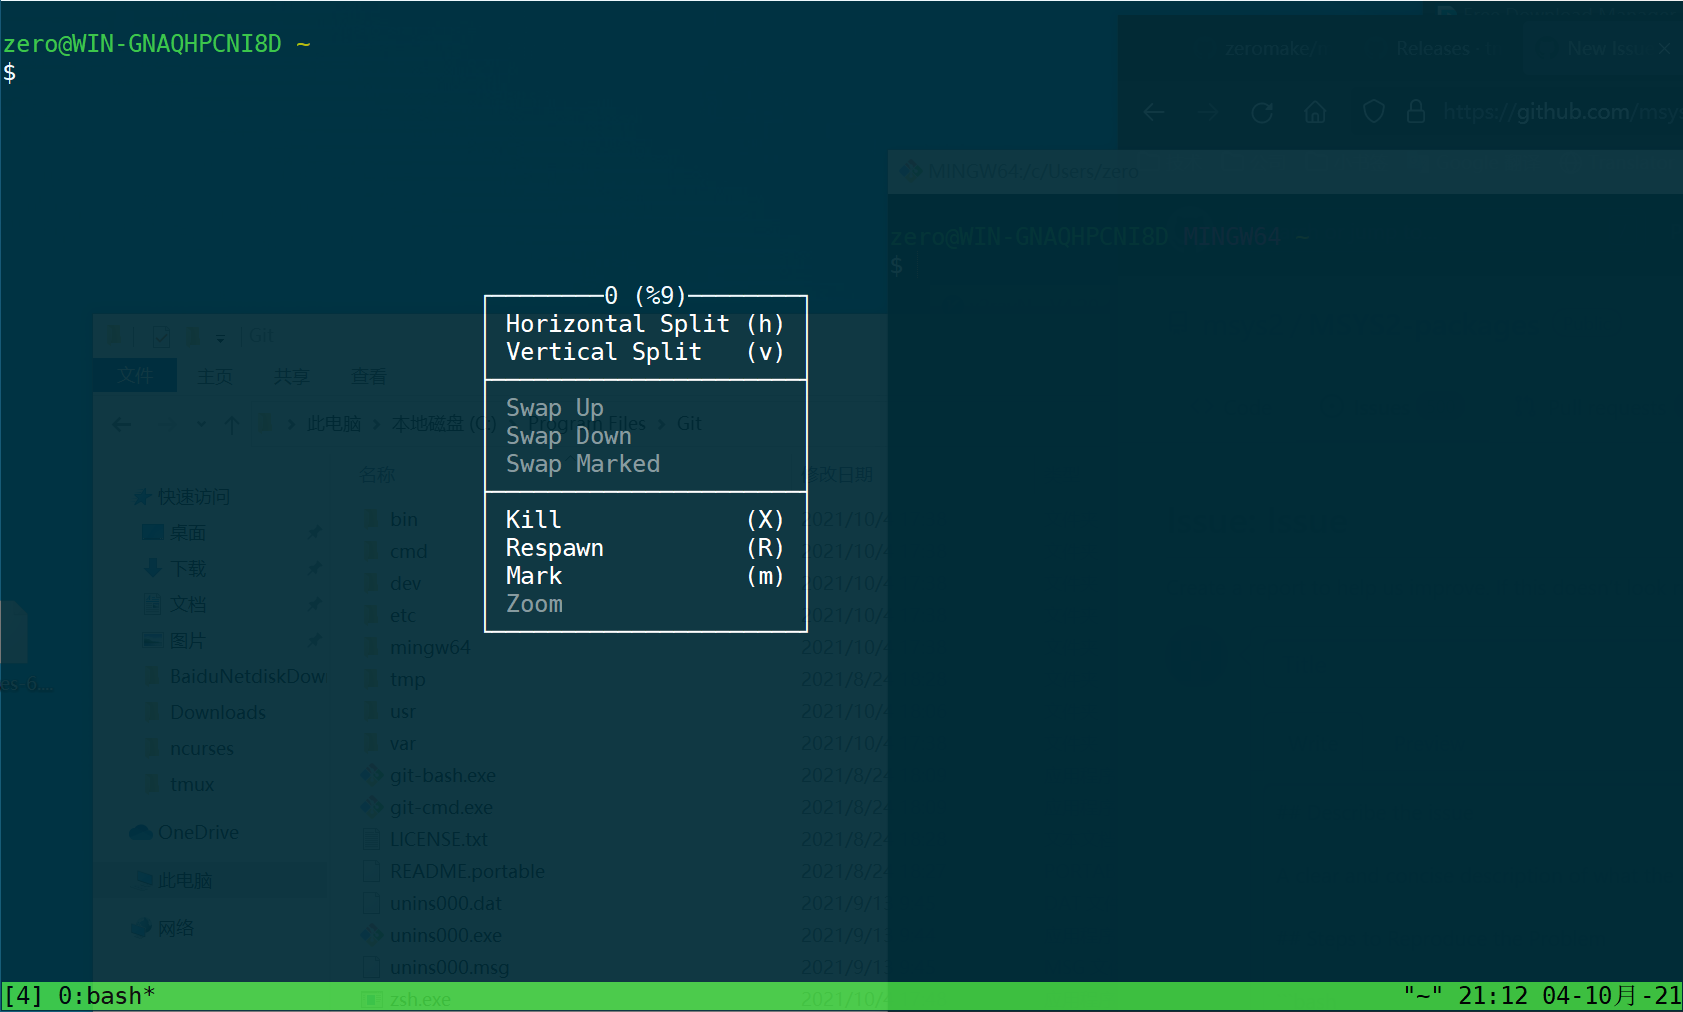The height and width of the screenshot is (1012, 1683).
Task: Click the site security padlock icon
Action: tap(1416, 111)
